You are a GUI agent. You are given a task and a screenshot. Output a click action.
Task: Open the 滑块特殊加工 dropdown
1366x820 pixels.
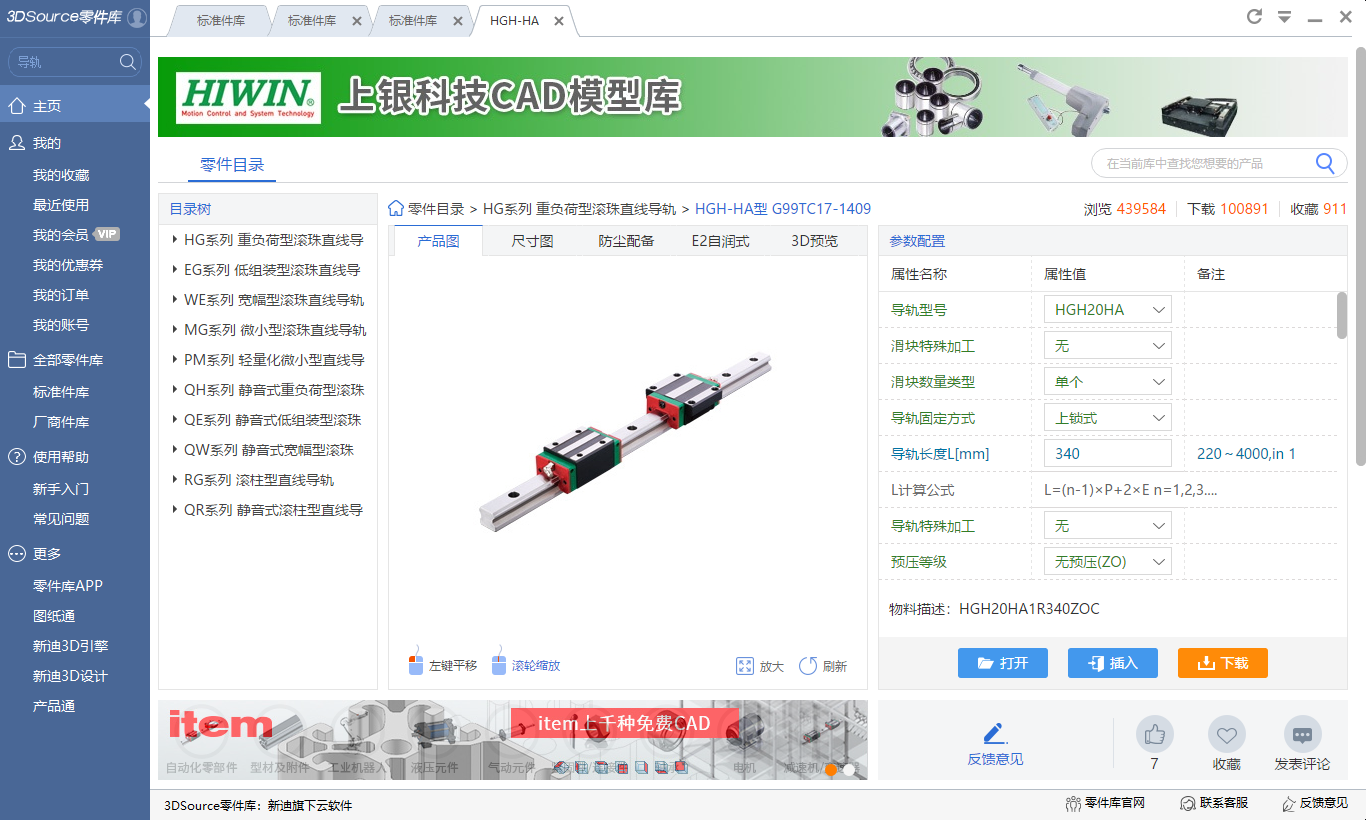click(1107, 346)
